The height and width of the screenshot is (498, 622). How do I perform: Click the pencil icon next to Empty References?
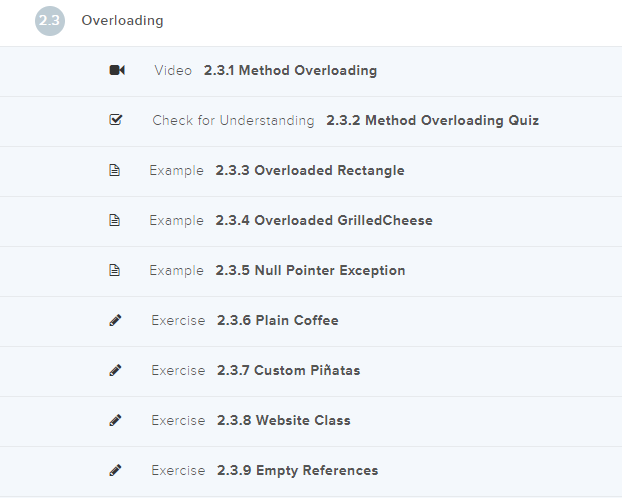pyautogui.click(x=115, y=470)
